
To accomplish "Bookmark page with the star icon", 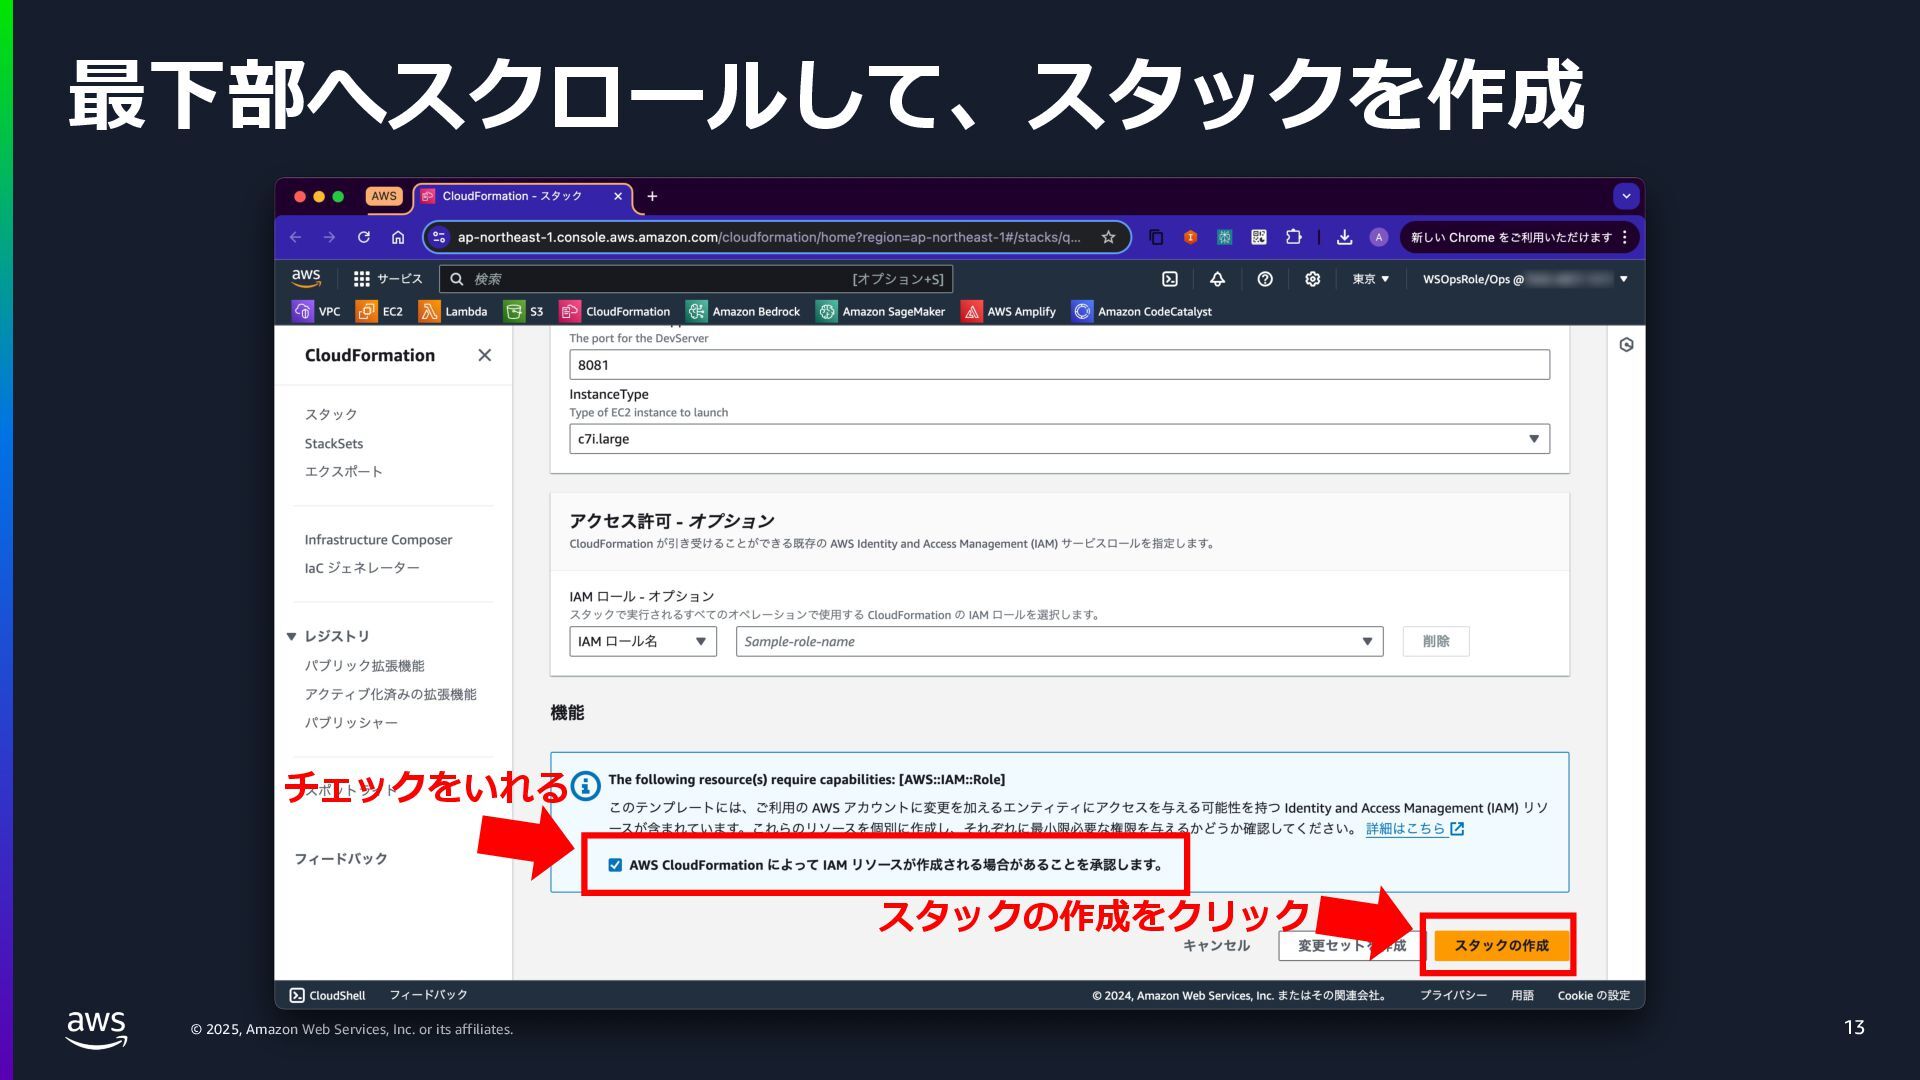I will pos(1108,237).
